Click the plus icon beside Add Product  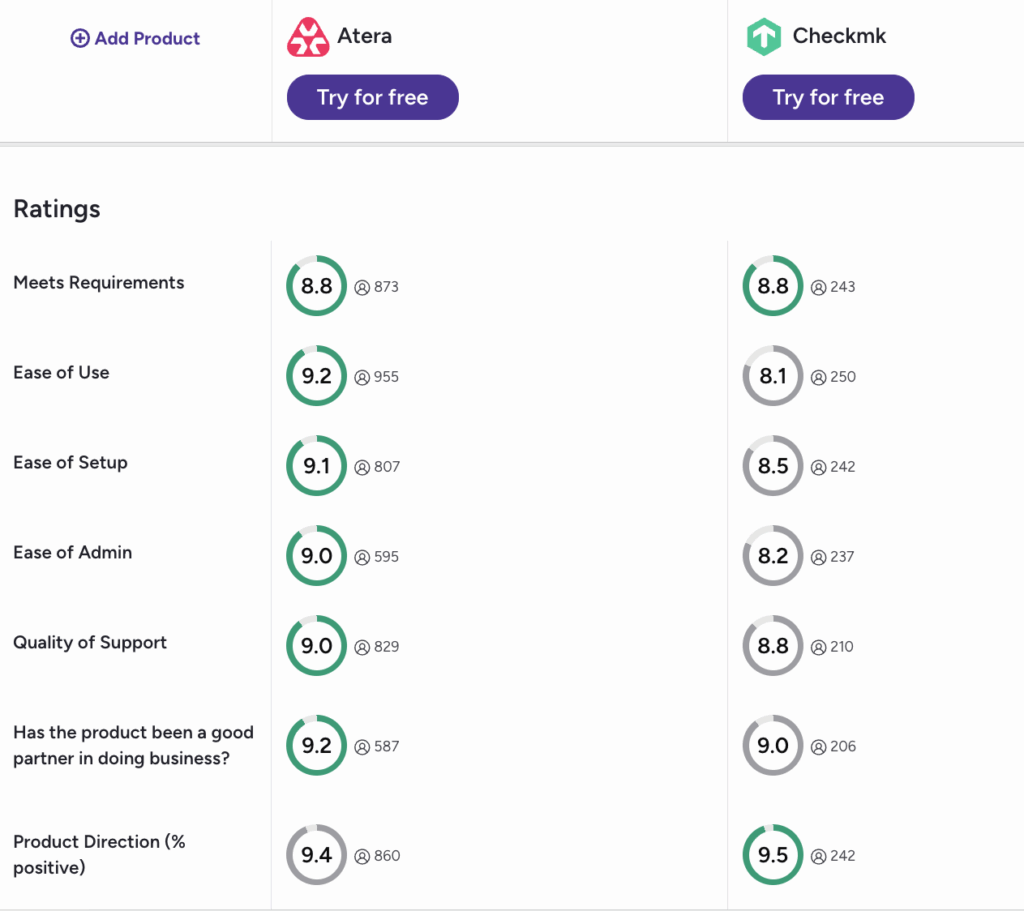point(80,39)
